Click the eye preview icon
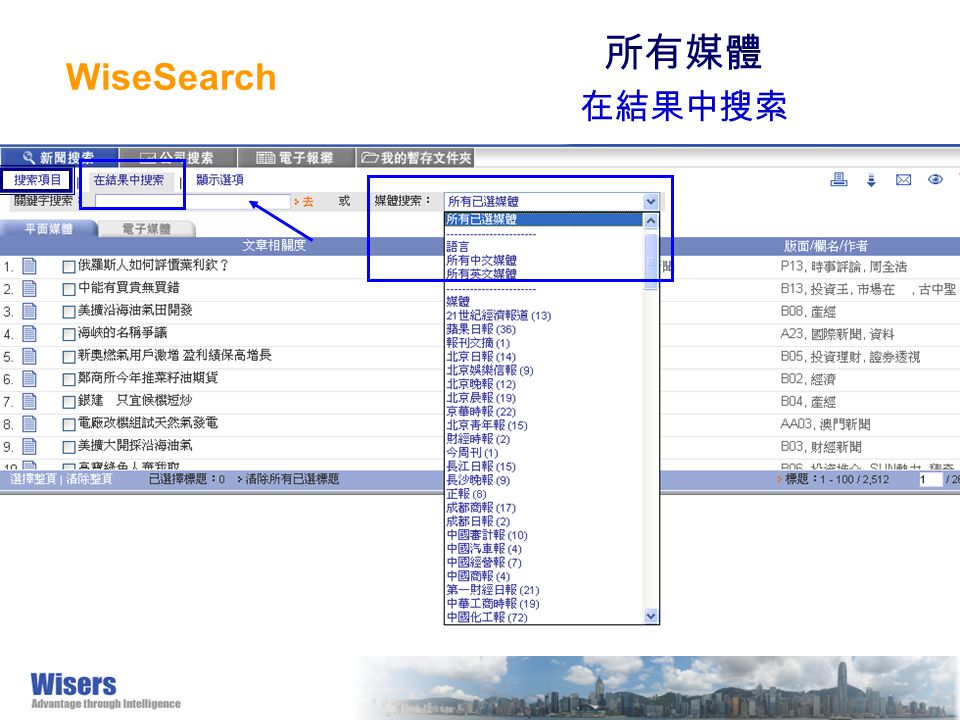This screenshot has height=720, width=960. click(935, 179)
